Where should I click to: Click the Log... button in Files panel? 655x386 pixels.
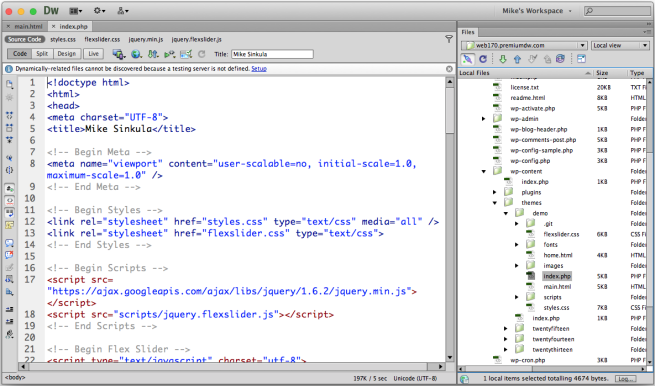tap(625, 378)
